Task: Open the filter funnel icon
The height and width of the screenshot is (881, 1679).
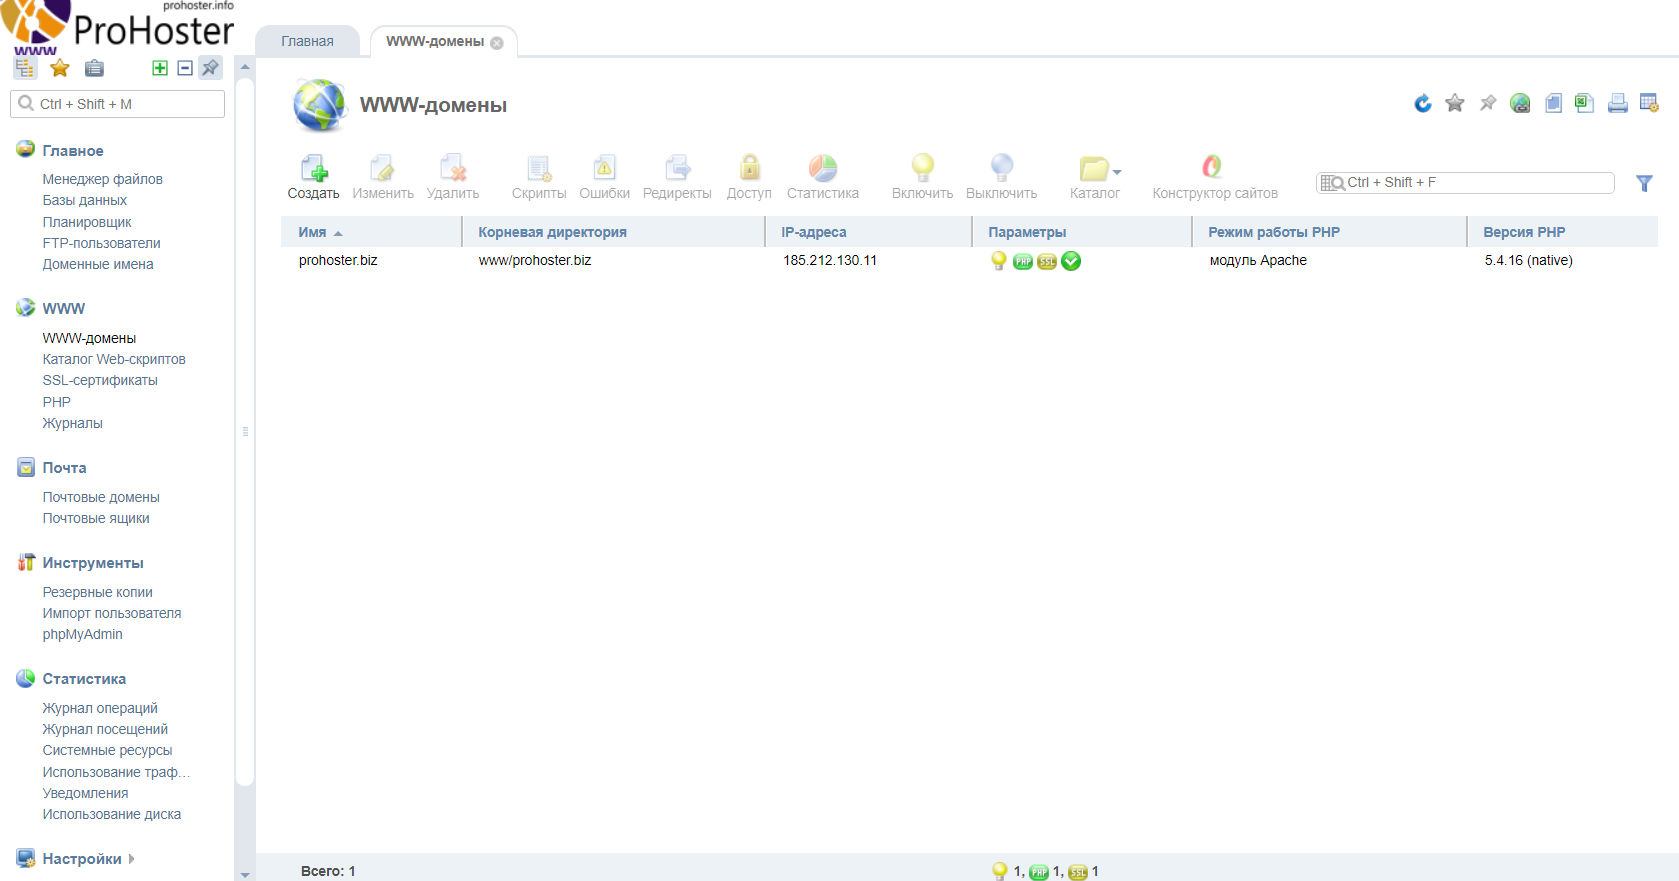Action: (1644, 183)
